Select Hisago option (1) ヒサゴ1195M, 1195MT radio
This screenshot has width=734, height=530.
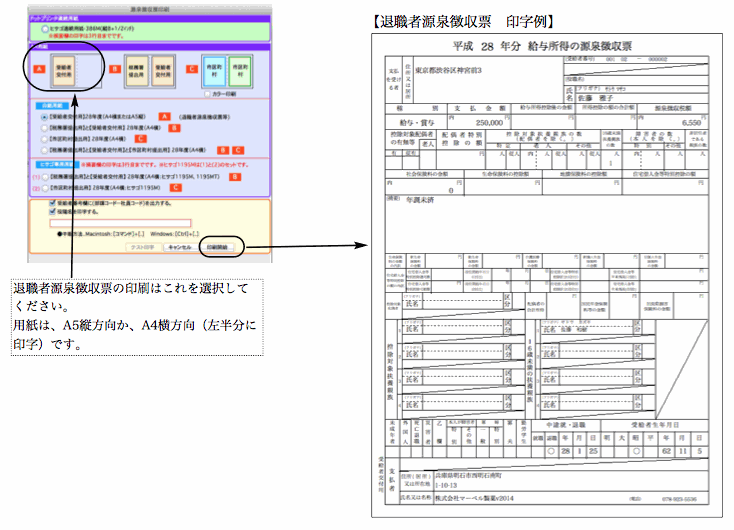coord(44,176)
